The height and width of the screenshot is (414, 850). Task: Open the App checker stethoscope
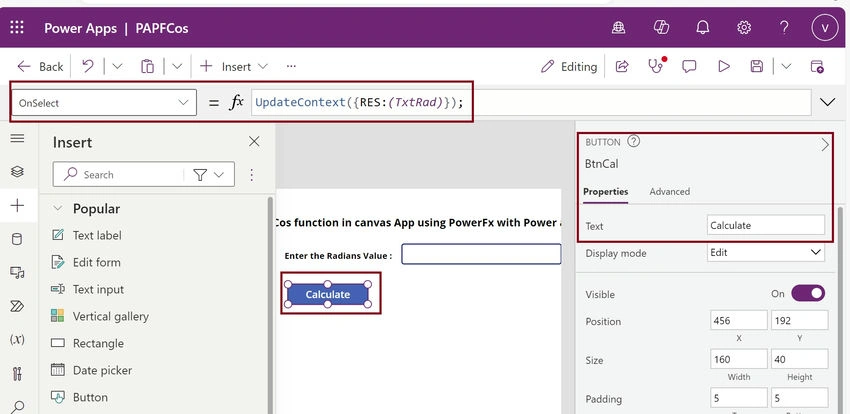coord(656,66)
